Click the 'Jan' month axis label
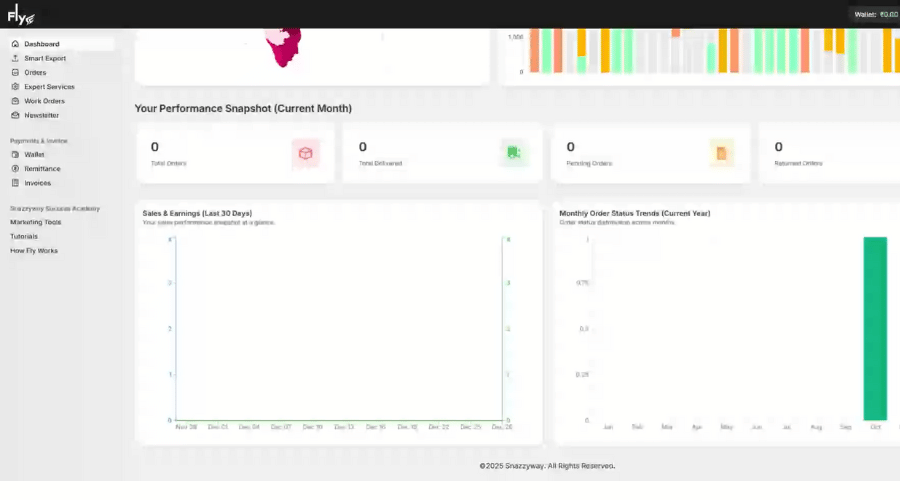 click(608, 427)
